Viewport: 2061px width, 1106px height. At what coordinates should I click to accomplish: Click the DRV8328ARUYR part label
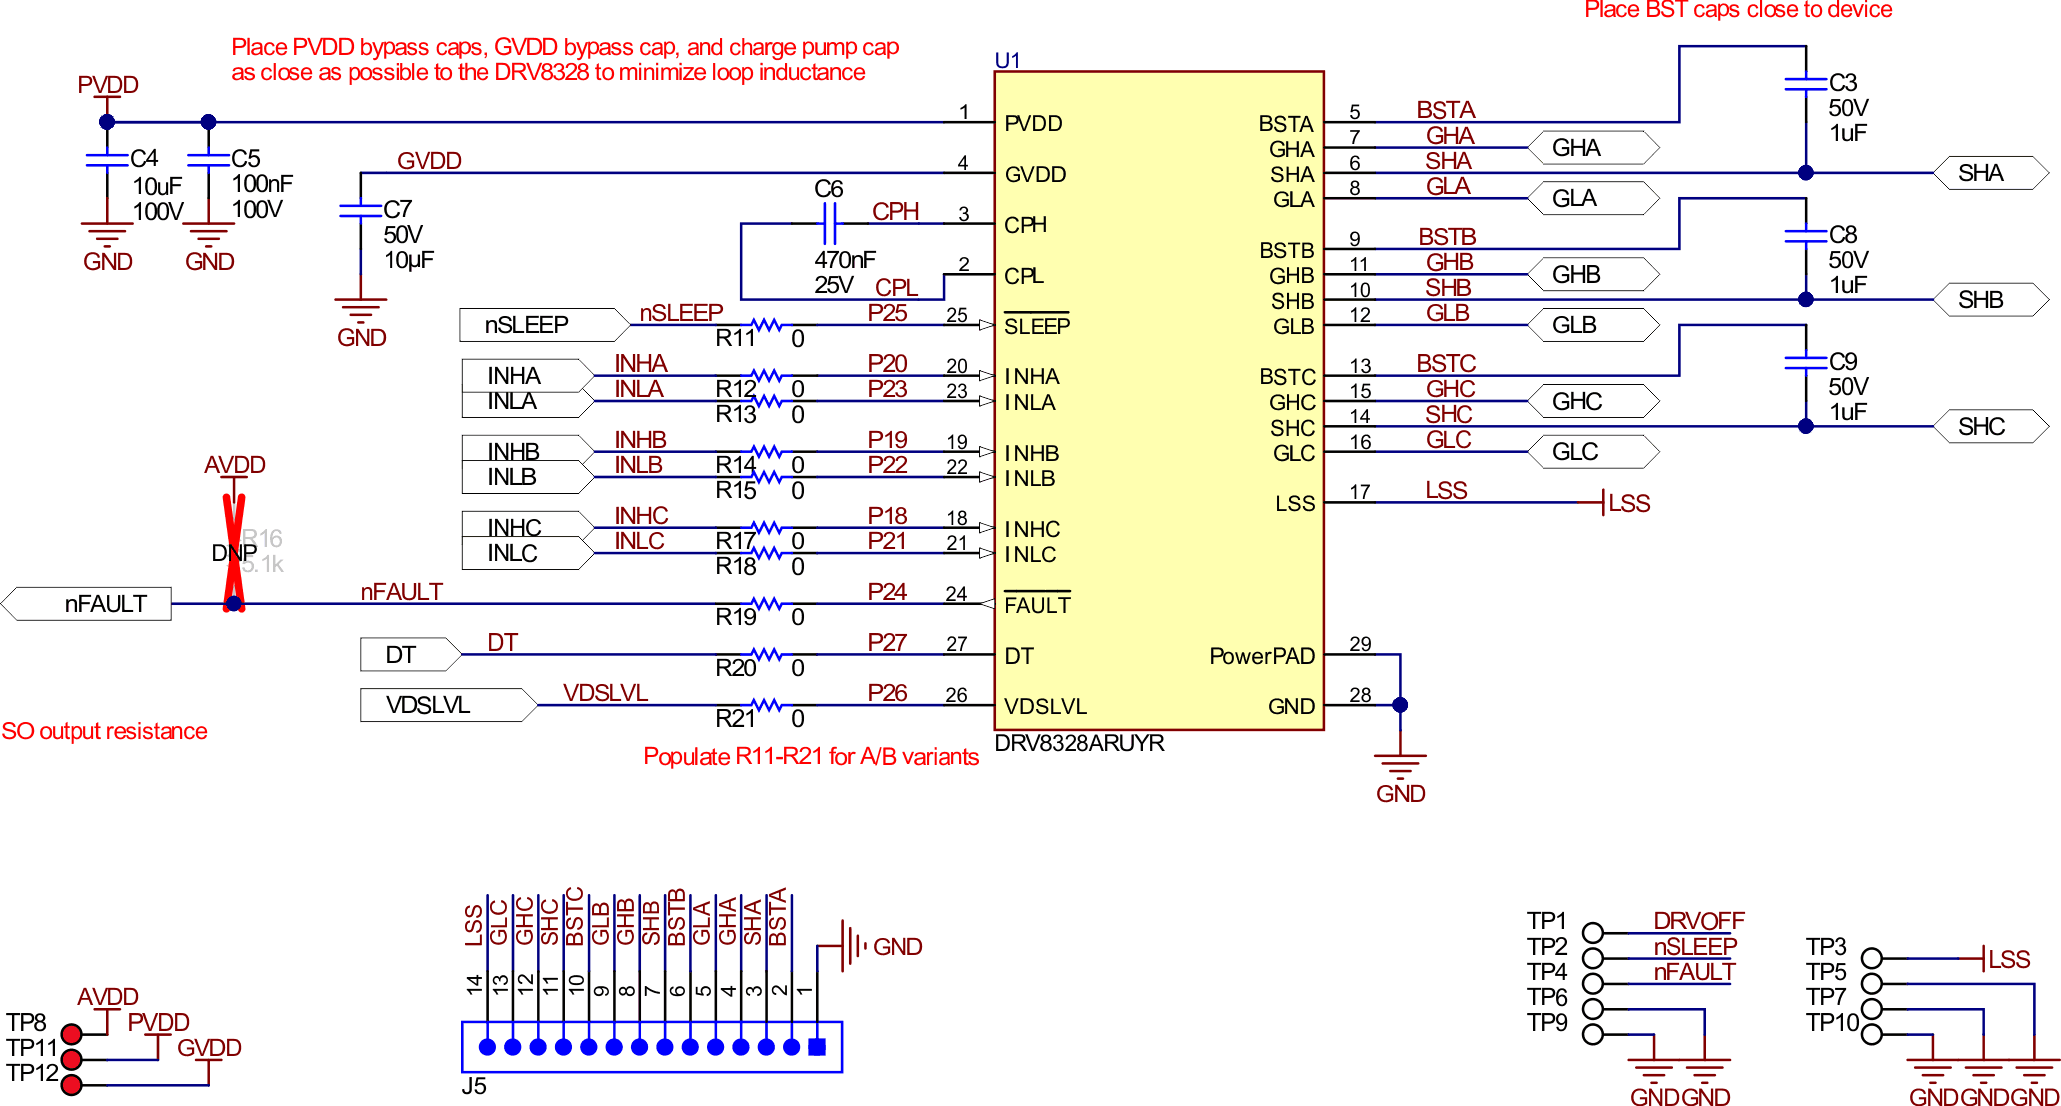coord(1080,744)
